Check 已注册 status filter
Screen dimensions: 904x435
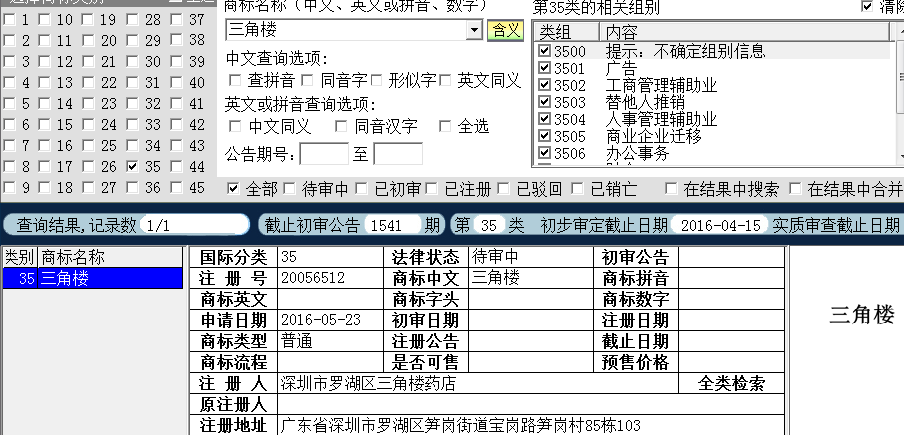coord(431,188)
